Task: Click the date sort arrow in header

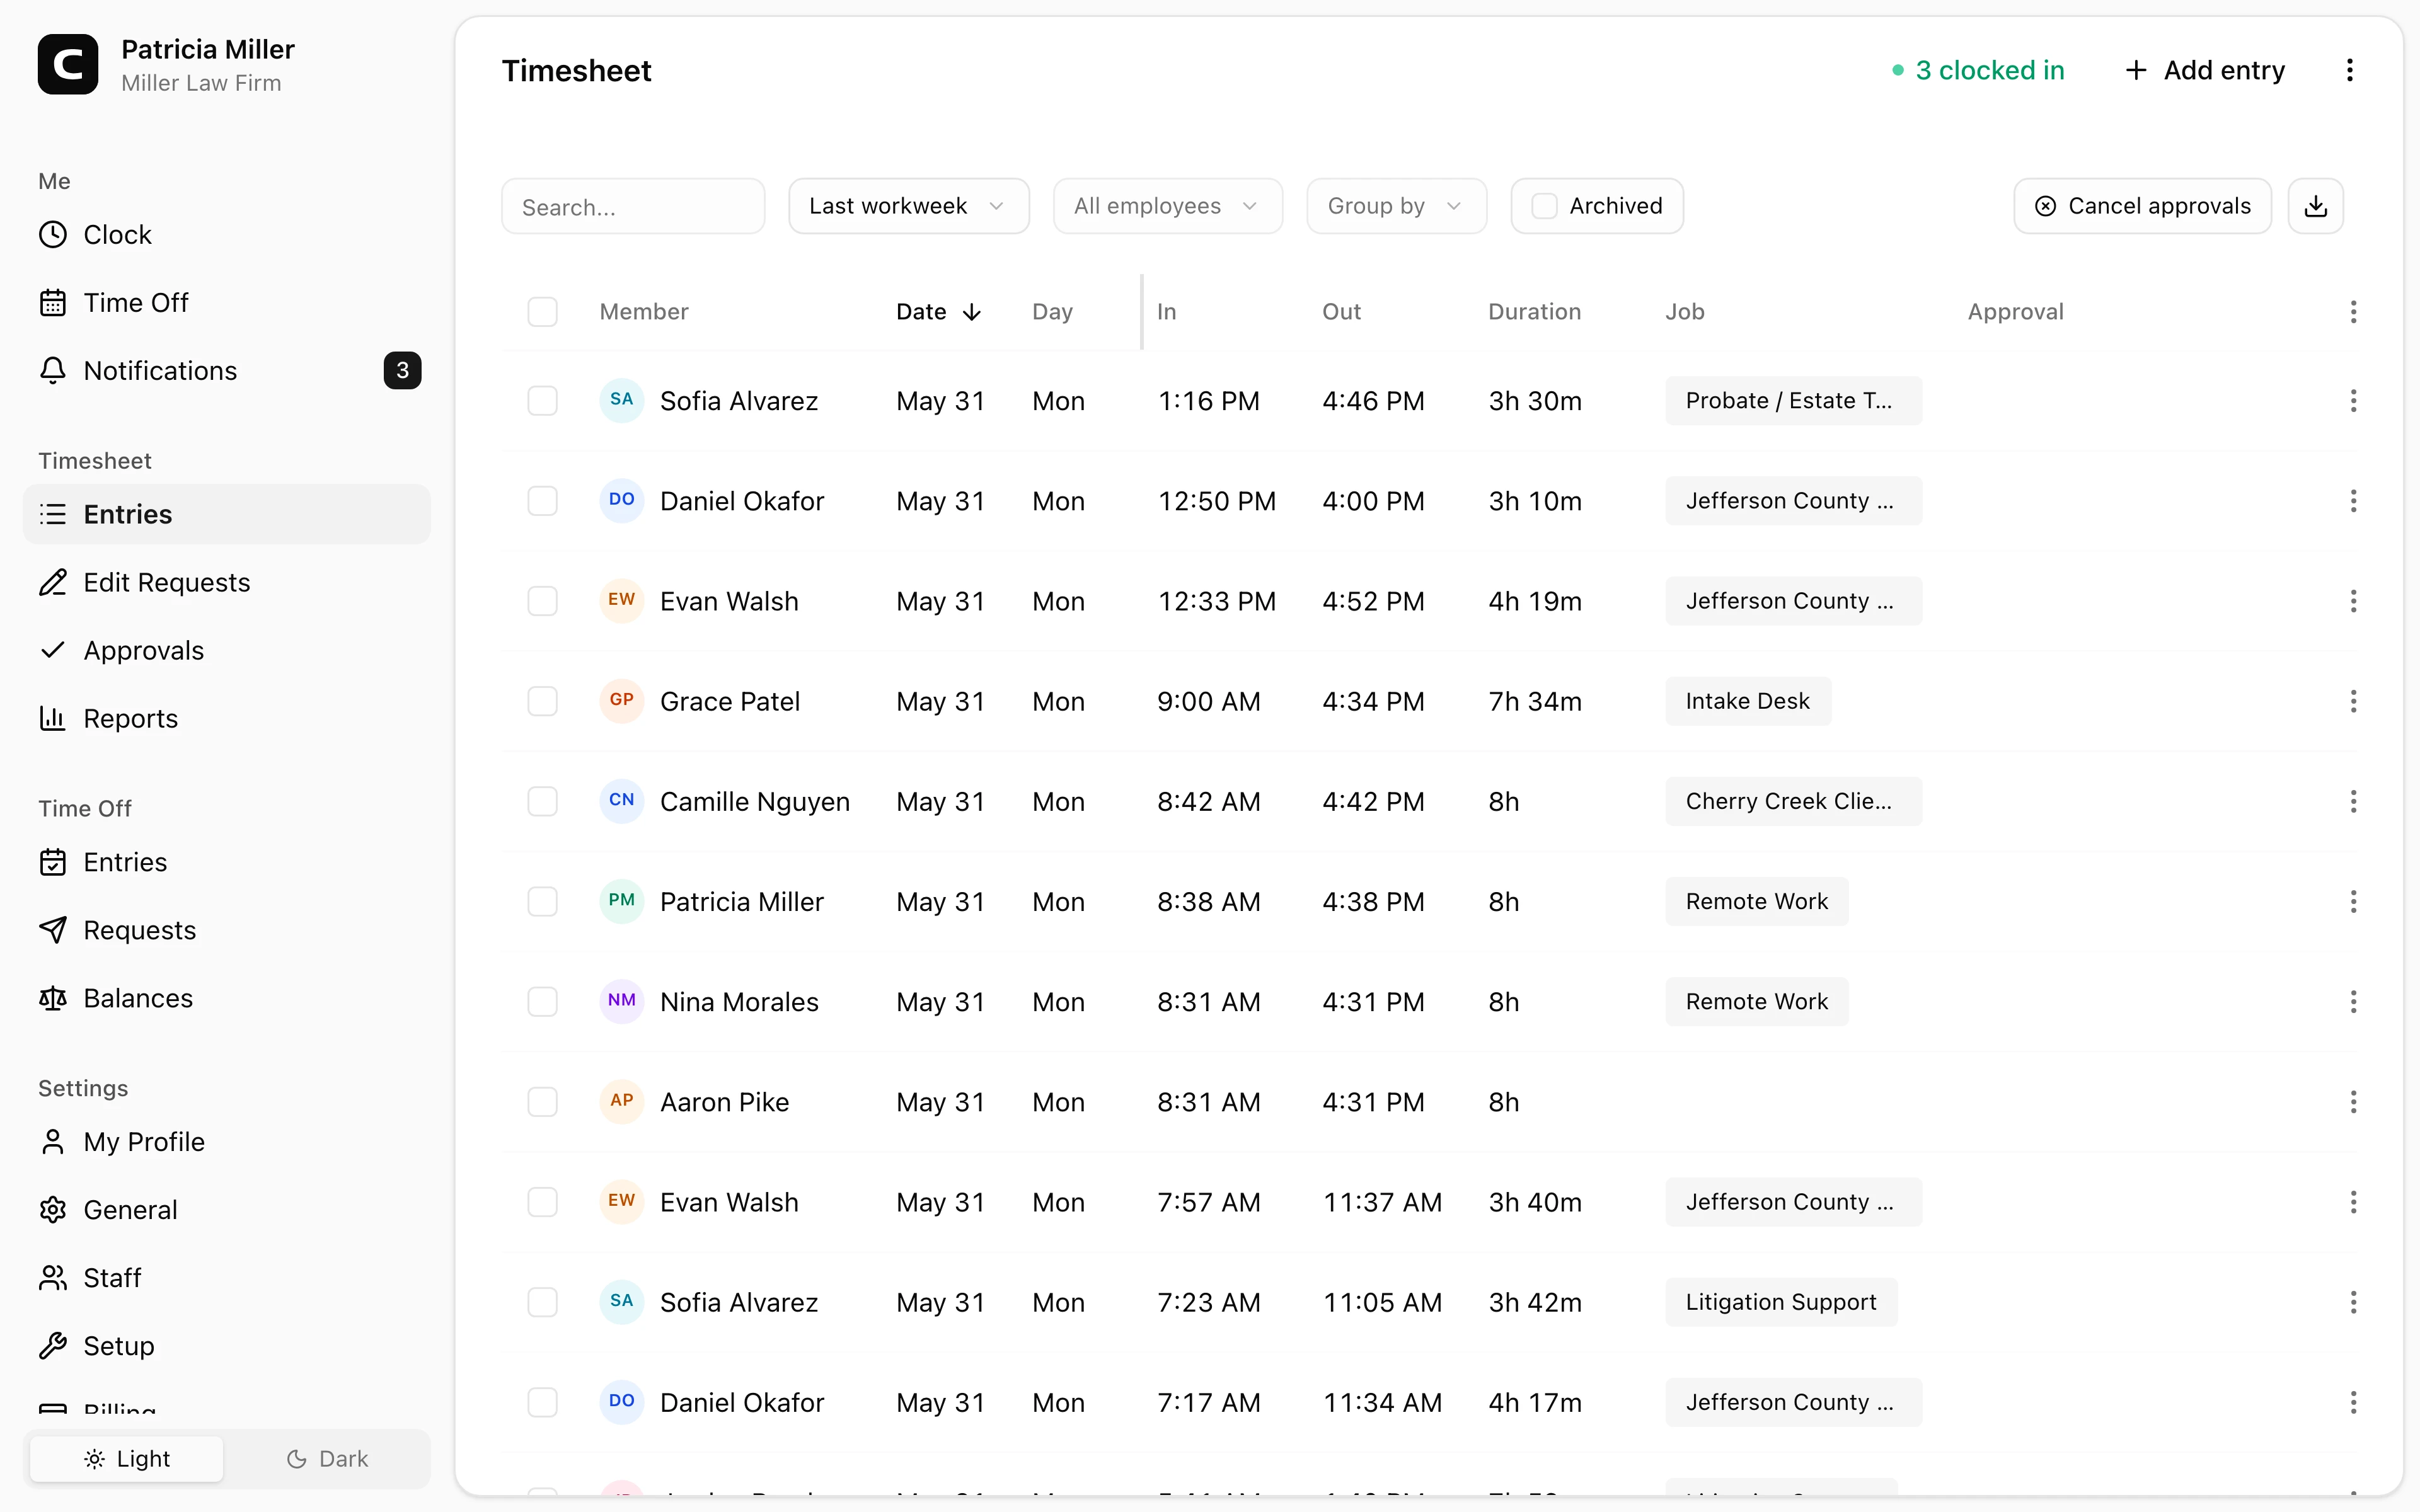Action: click(x=972, y=312)
